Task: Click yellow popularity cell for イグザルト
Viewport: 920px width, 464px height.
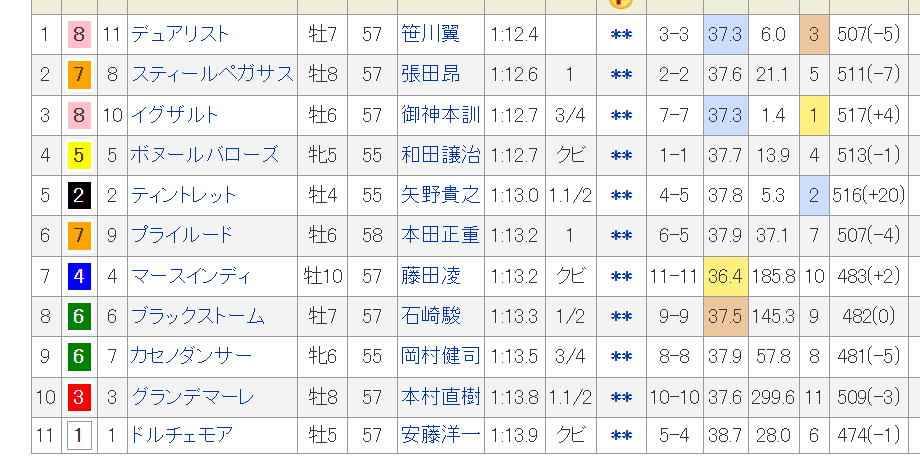Action: 814,115
